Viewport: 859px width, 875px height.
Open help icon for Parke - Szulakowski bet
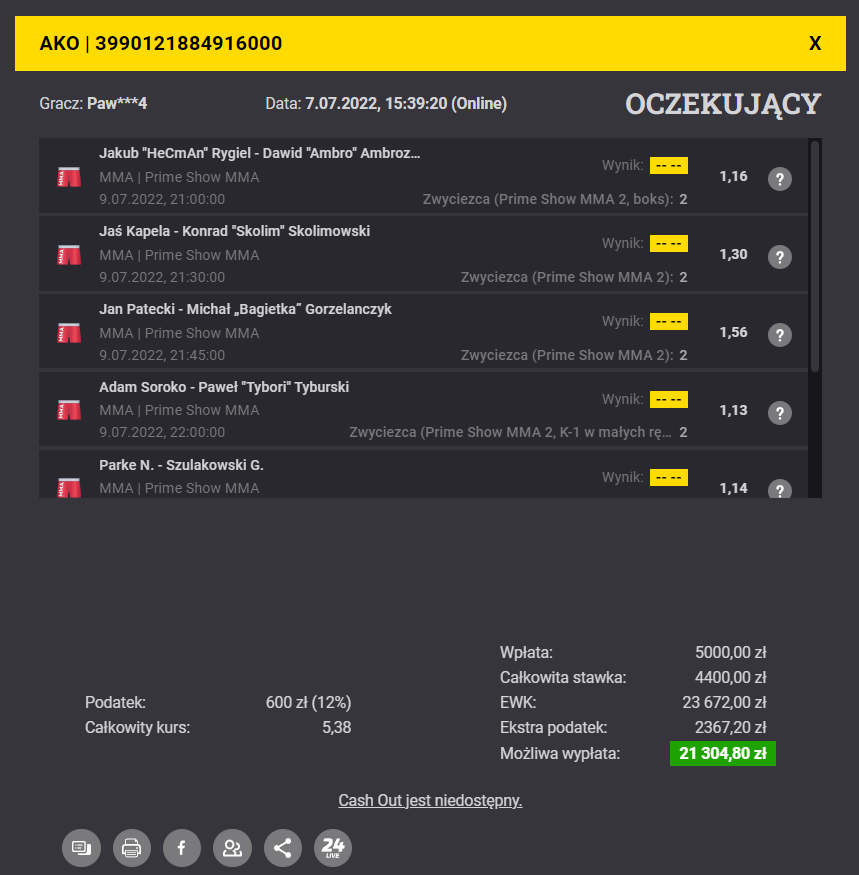tap(780, 489)
